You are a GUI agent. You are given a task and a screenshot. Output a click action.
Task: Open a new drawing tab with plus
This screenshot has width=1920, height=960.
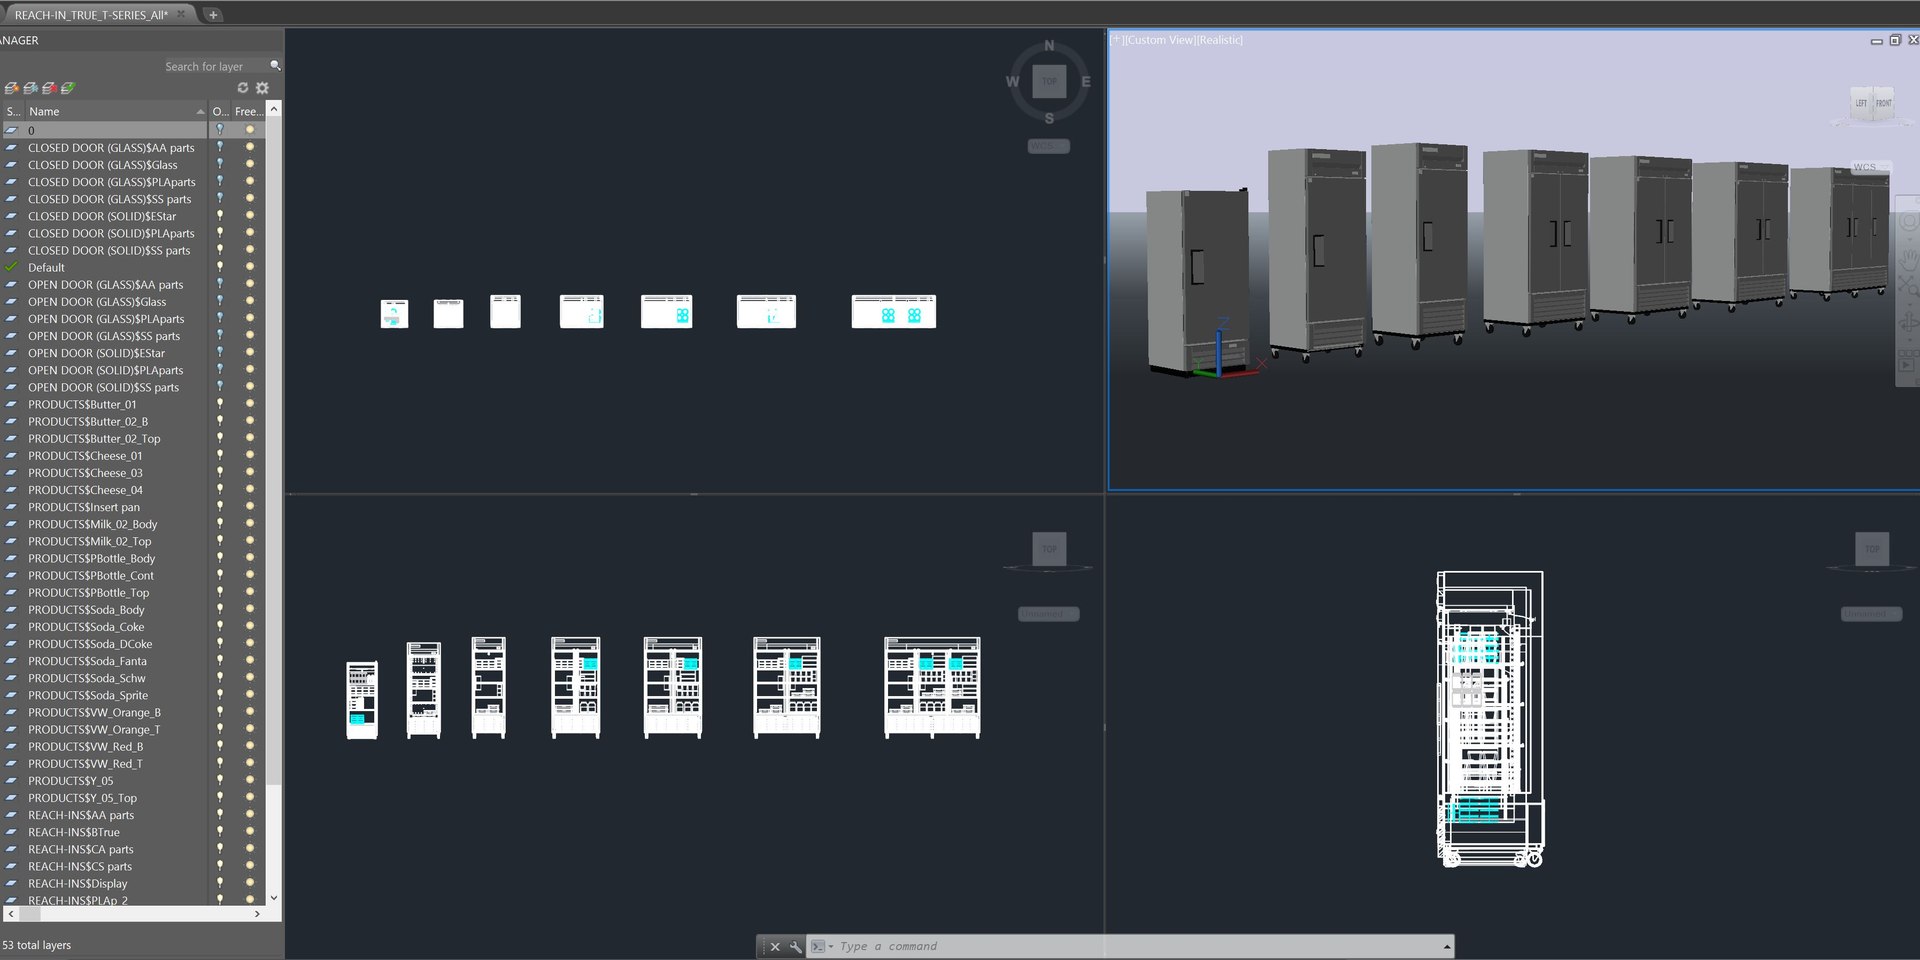point(213,15)
